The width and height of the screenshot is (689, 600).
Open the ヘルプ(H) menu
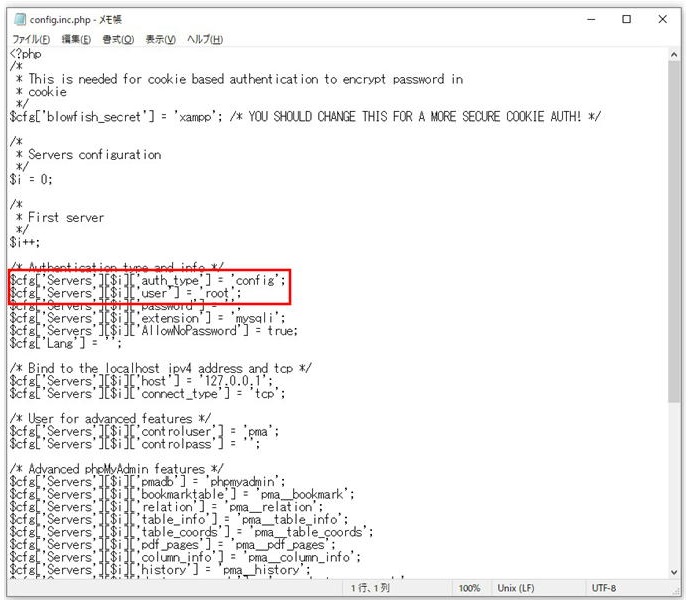point(205,39)
